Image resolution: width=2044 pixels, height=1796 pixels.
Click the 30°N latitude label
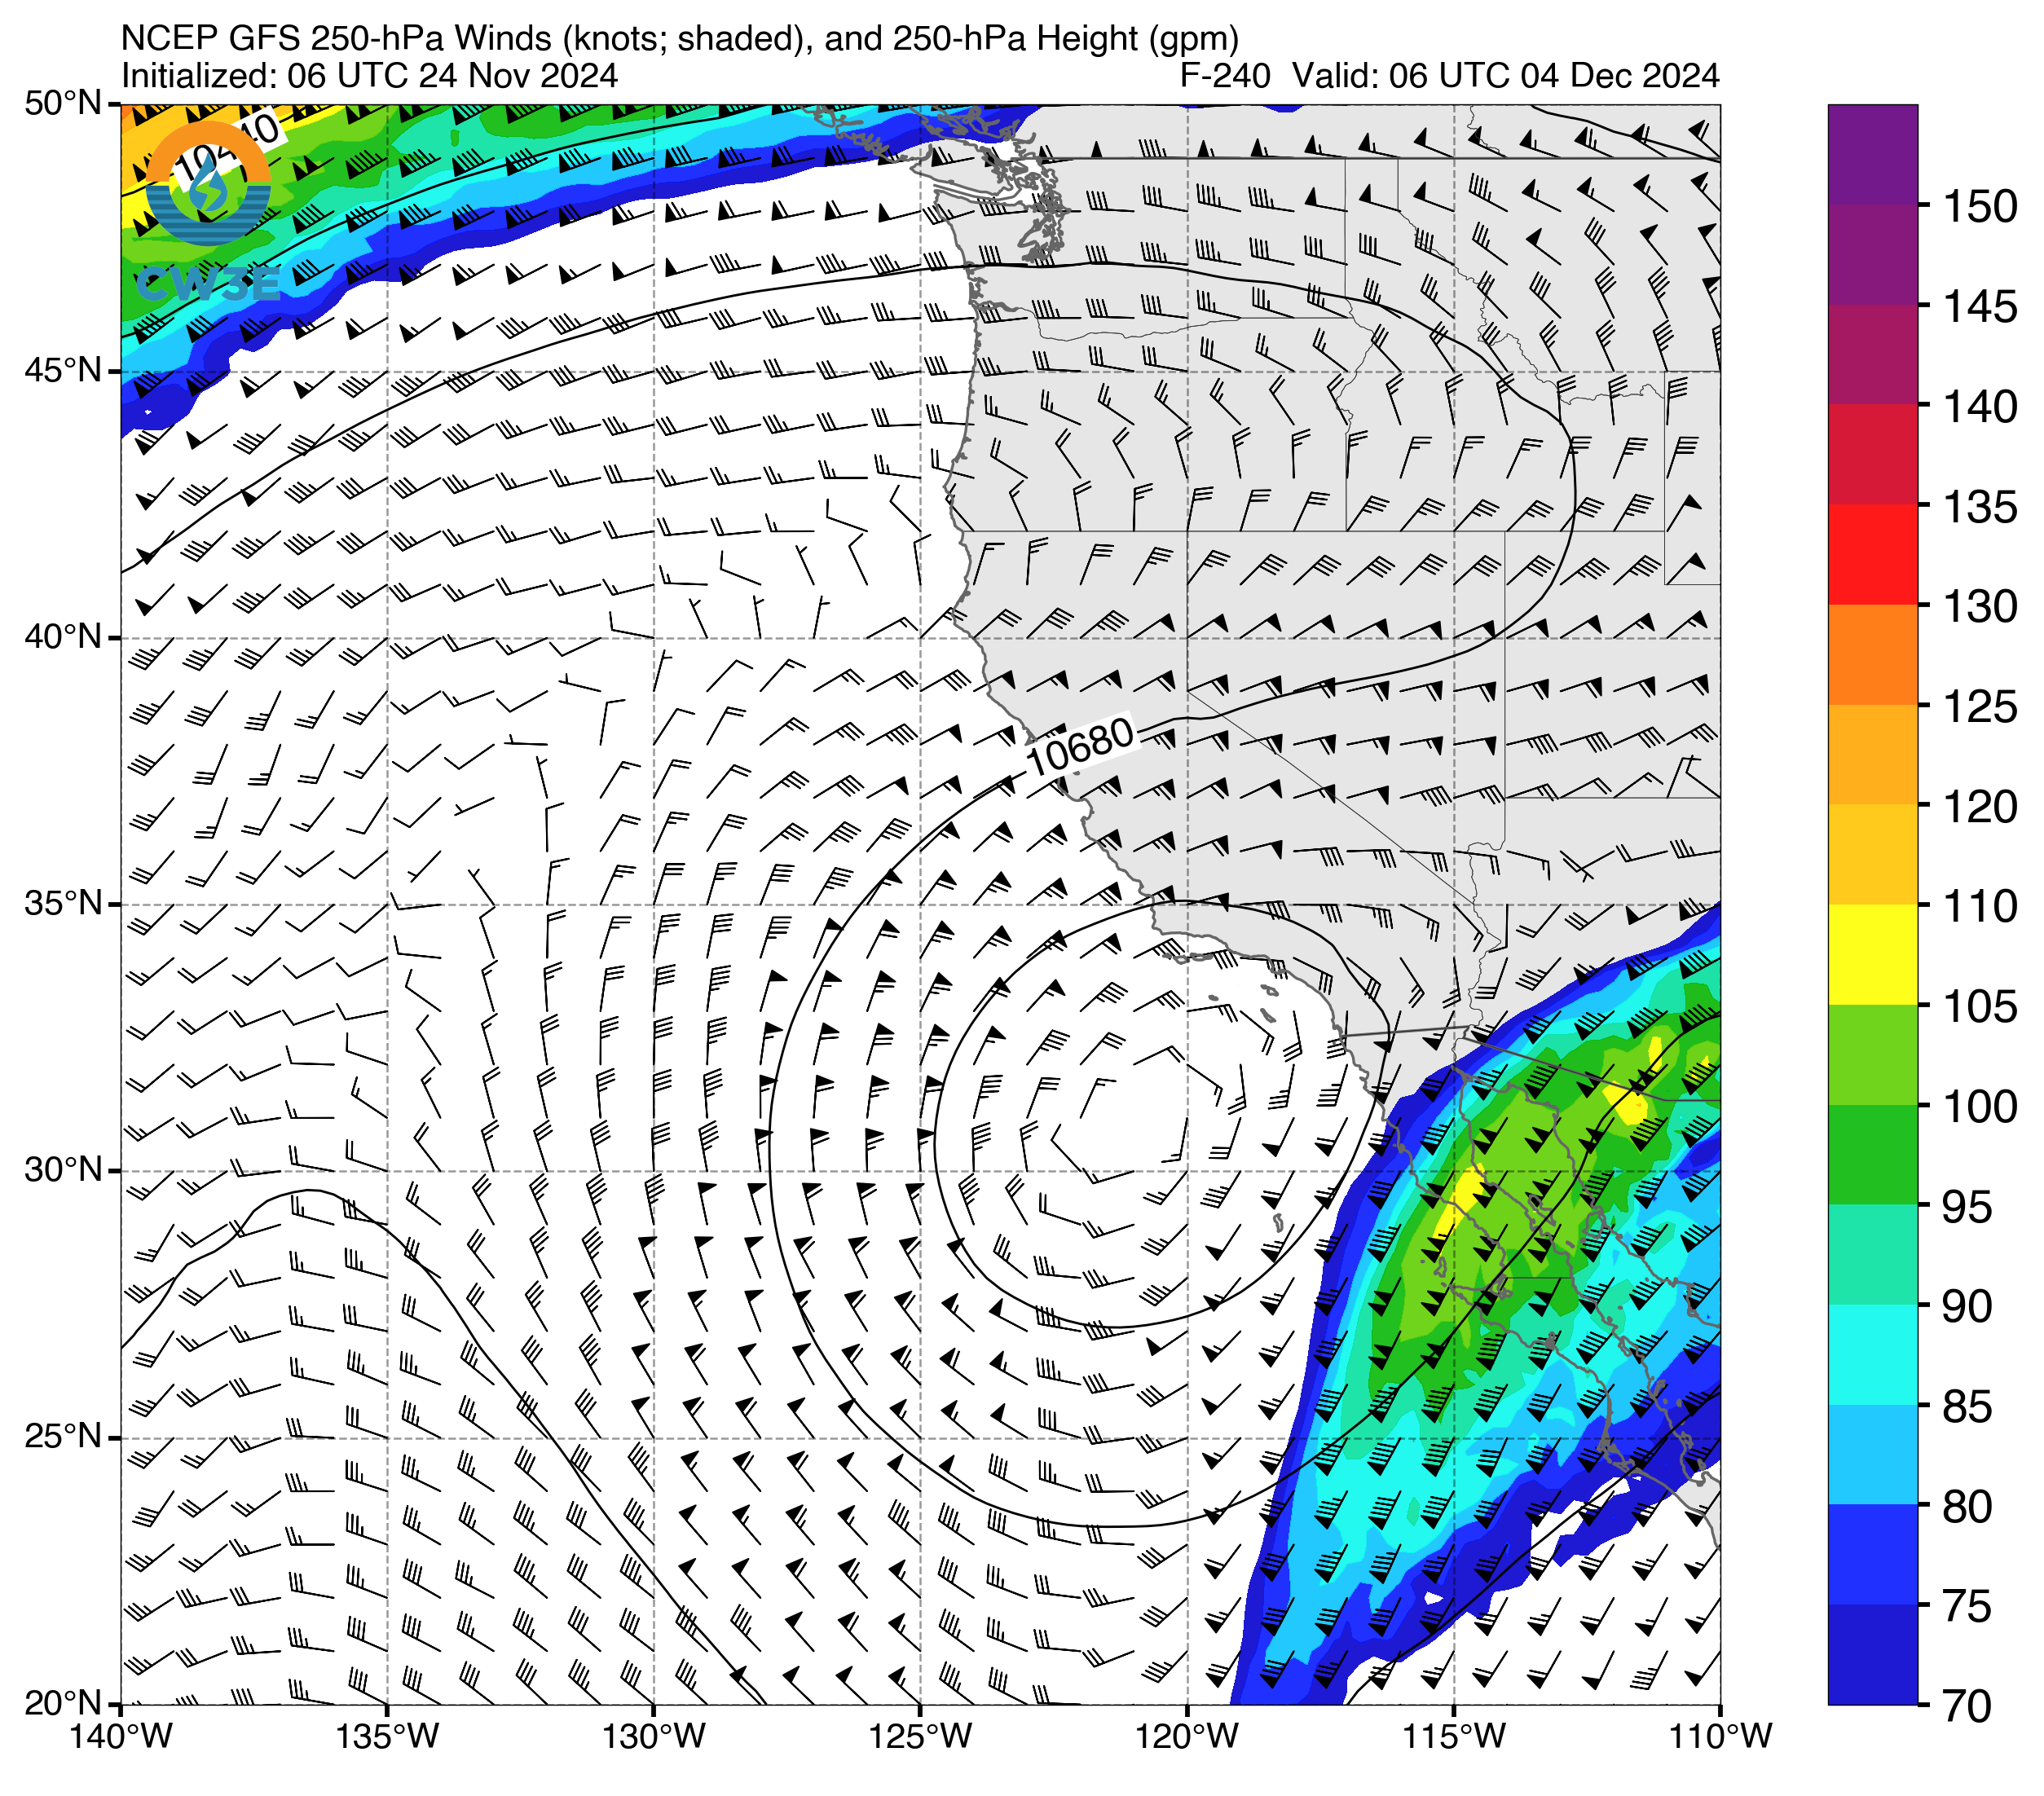pyautogui.click(x=63, y=1170)
